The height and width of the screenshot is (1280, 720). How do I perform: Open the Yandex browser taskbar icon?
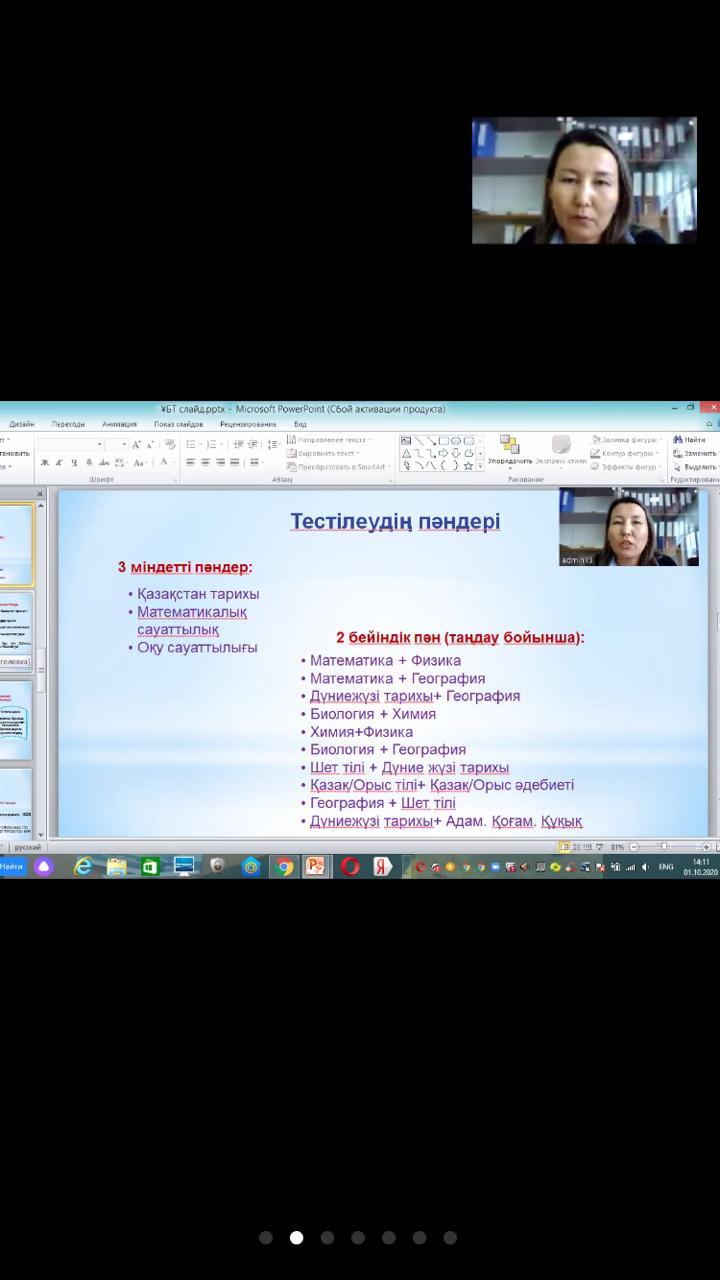pos(382,867)
